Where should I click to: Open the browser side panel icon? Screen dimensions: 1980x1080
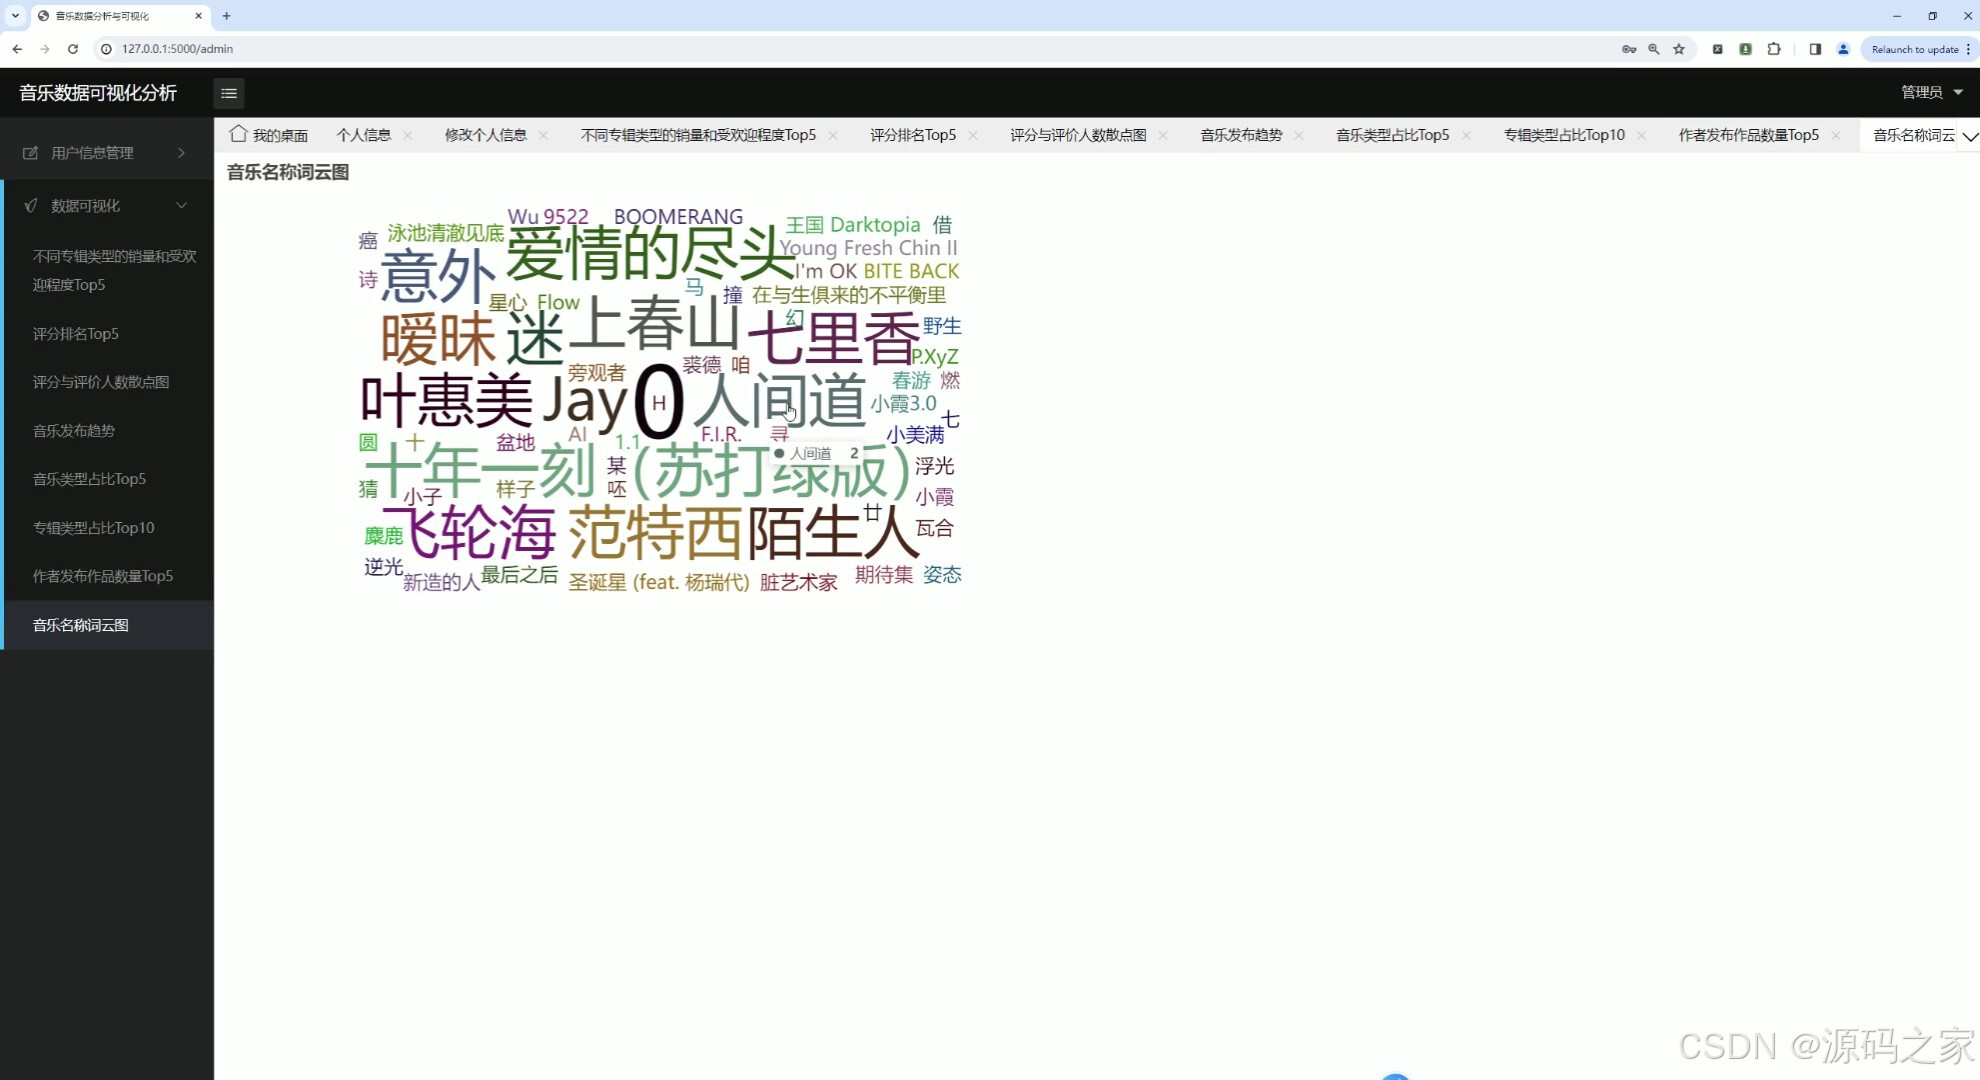(x=1813, y=48)
